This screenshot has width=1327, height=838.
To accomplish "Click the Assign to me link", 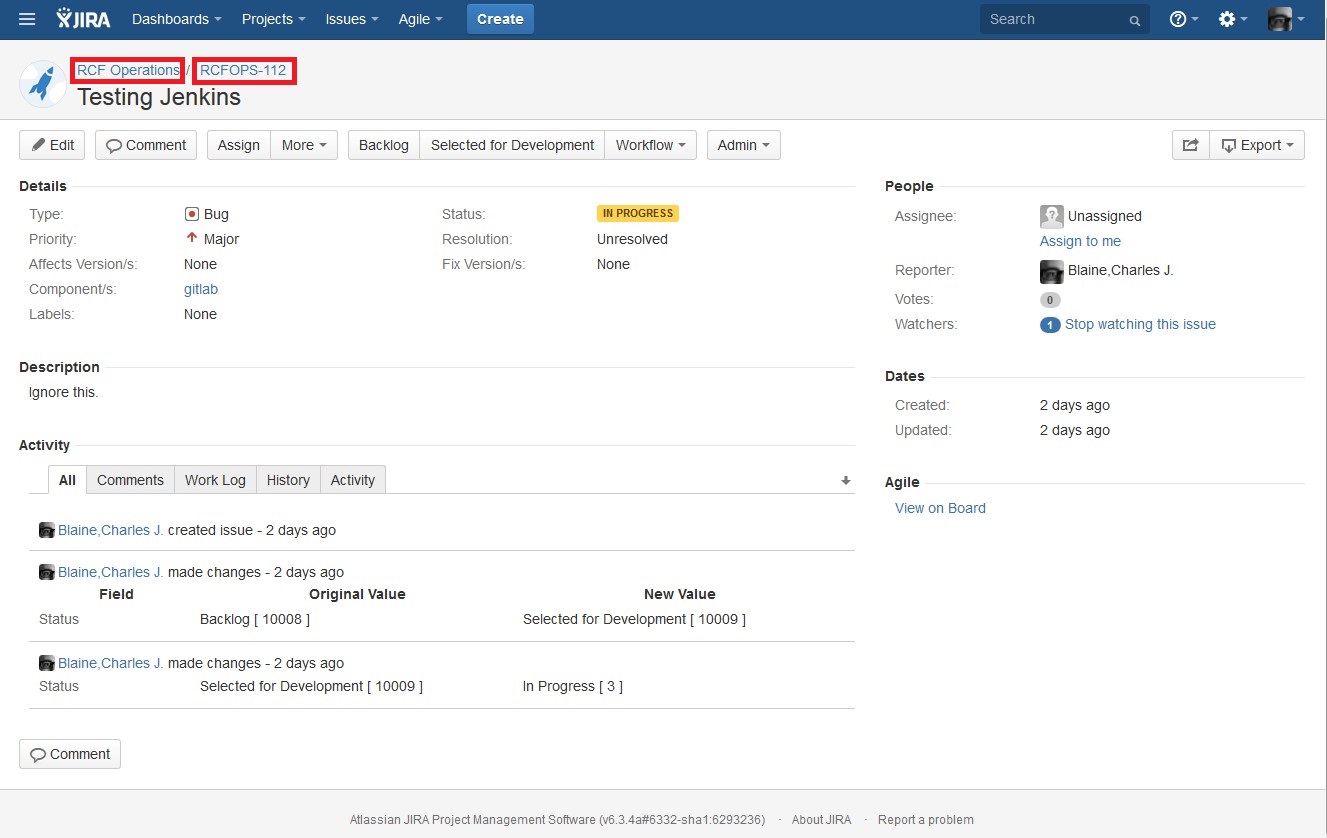I will [1080, 241].
